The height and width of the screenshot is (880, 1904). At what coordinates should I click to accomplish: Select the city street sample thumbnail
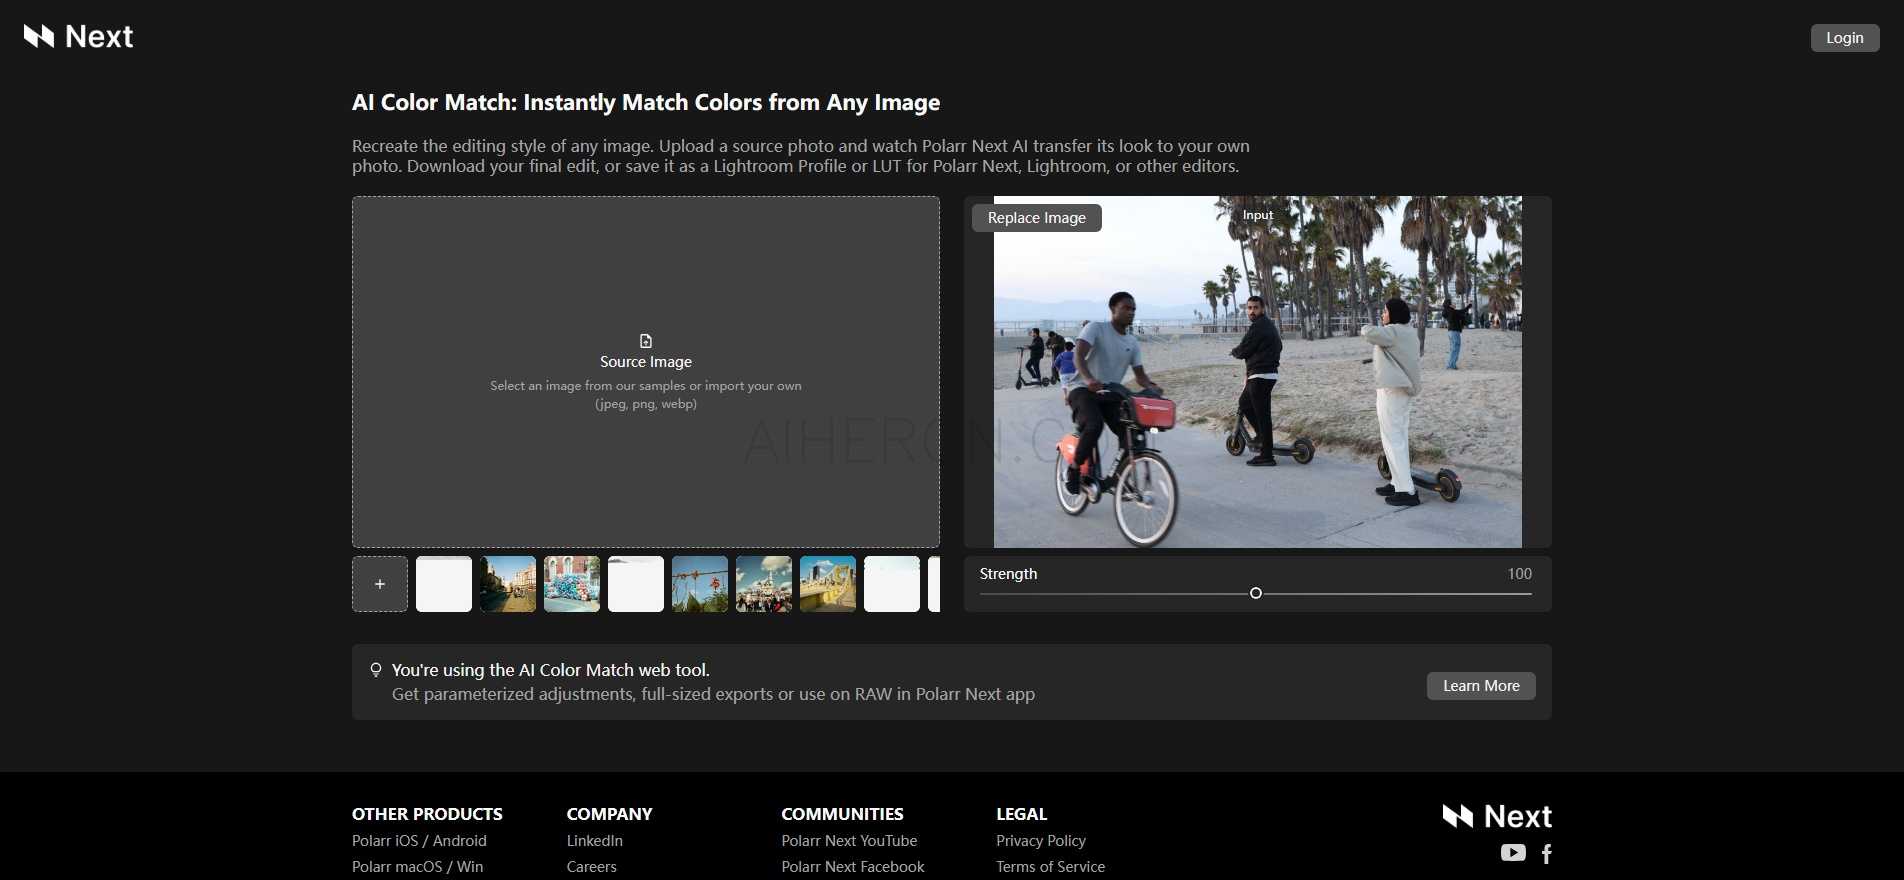coord(508,584)
